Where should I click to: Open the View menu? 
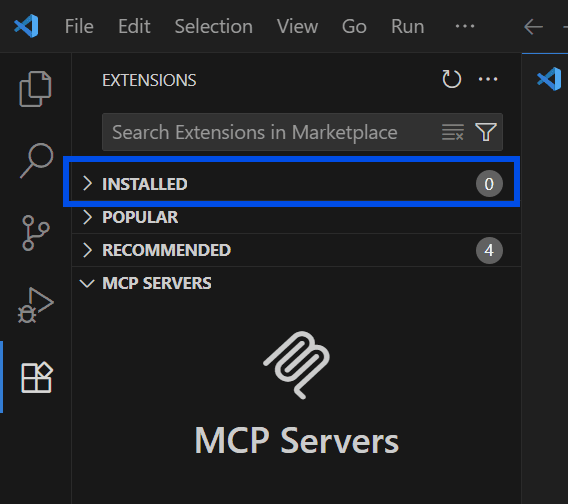click(x=297, y=26)
